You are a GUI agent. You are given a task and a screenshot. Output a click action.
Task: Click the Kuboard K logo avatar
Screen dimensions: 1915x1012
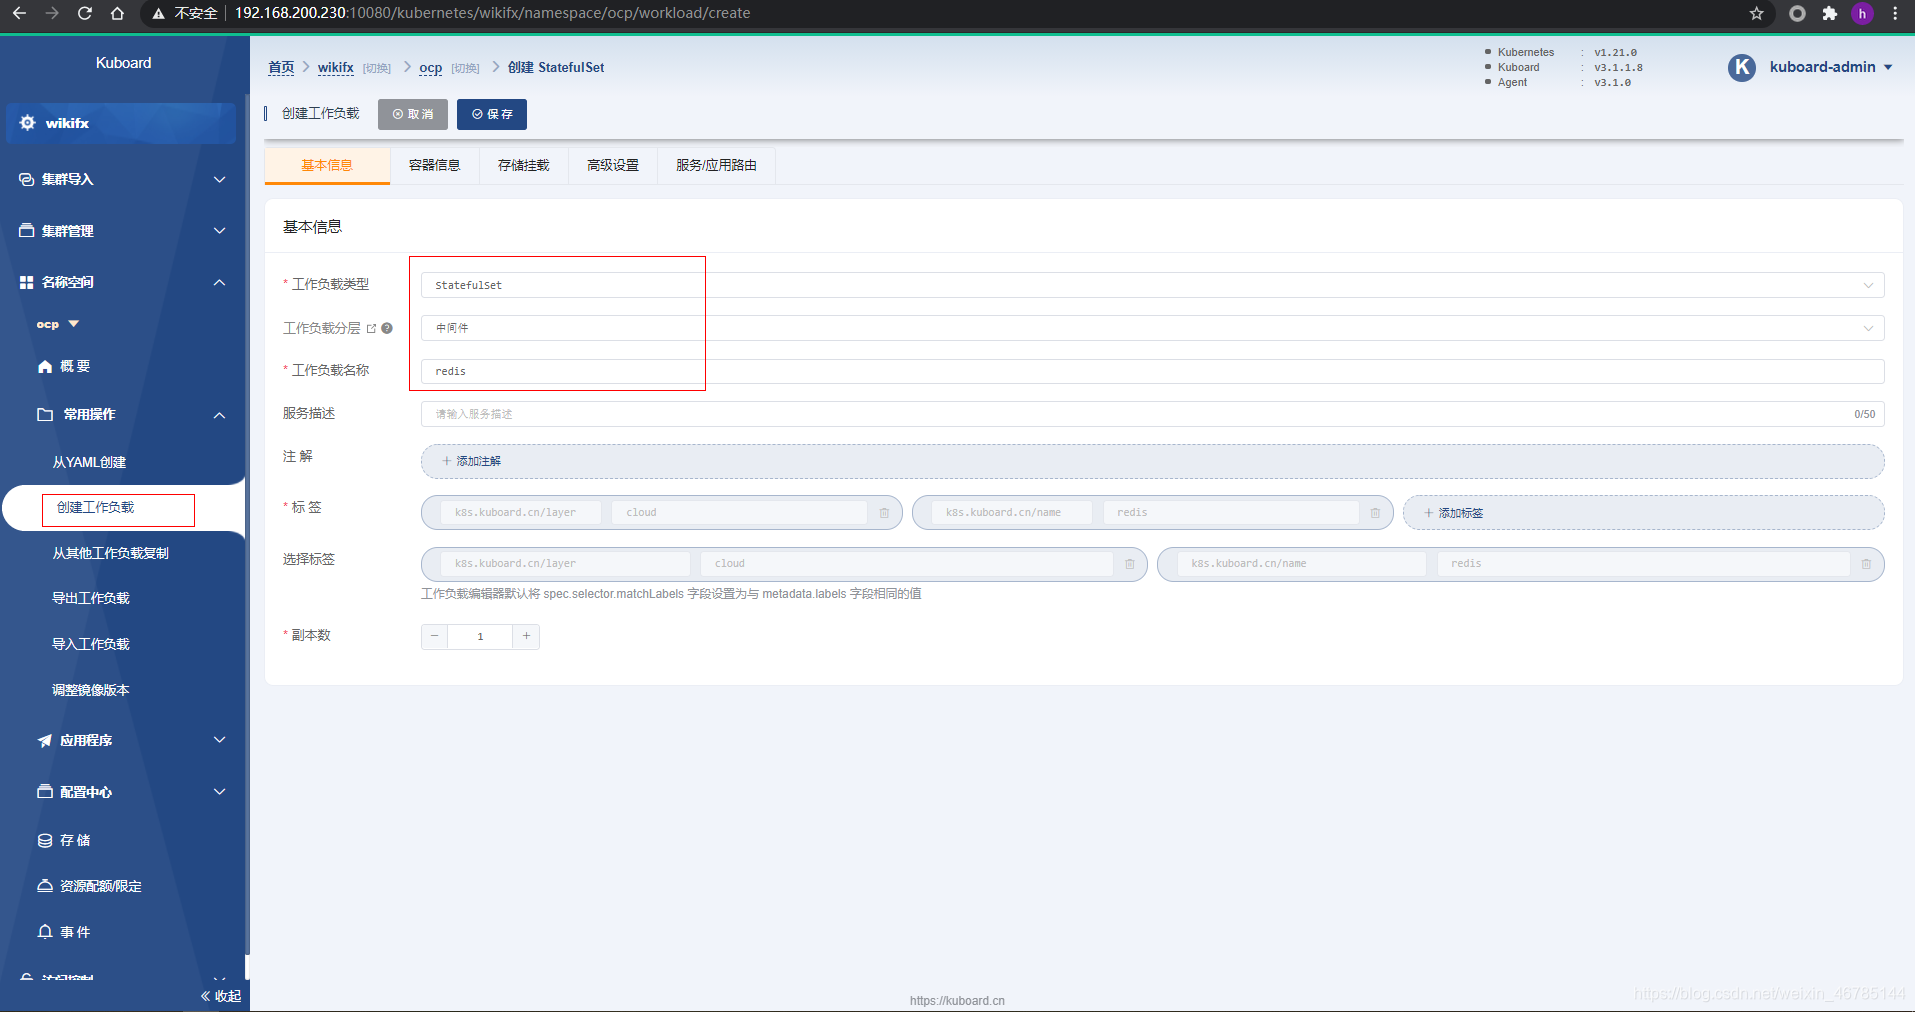(x=1742, y=67)
